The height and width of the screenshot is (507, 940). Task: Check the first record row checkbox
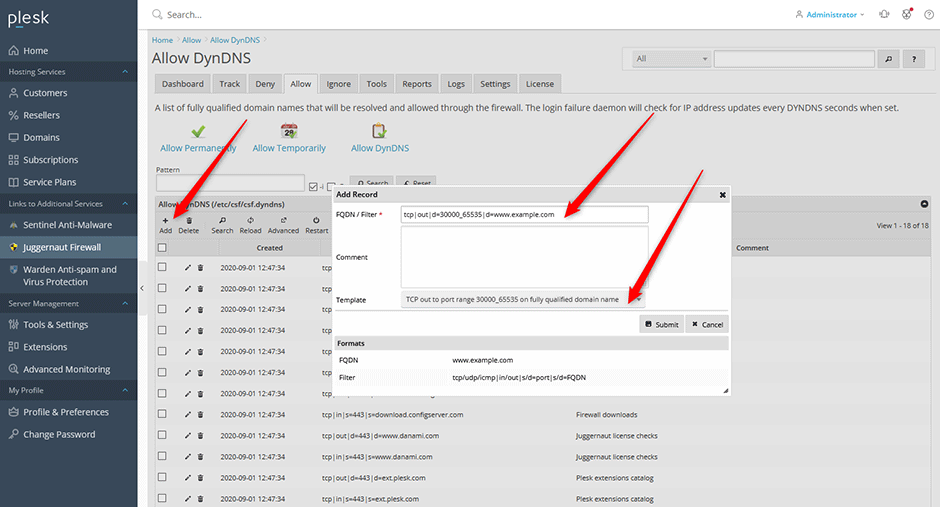pyautogui.click(x=162, y=267)
